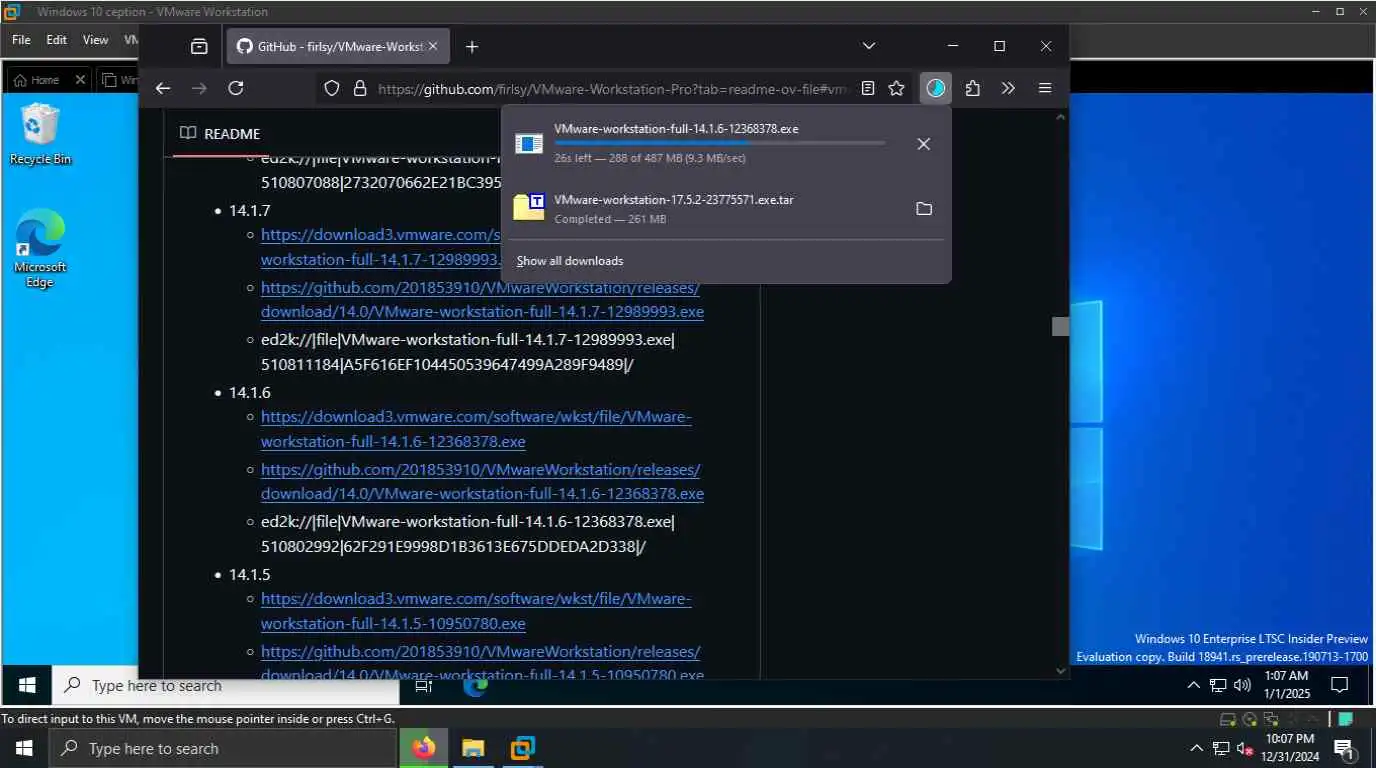Viewport: 1376px width, 768px height.
Task: Open Recycle Bin on VM desktop
Action: 40,135
